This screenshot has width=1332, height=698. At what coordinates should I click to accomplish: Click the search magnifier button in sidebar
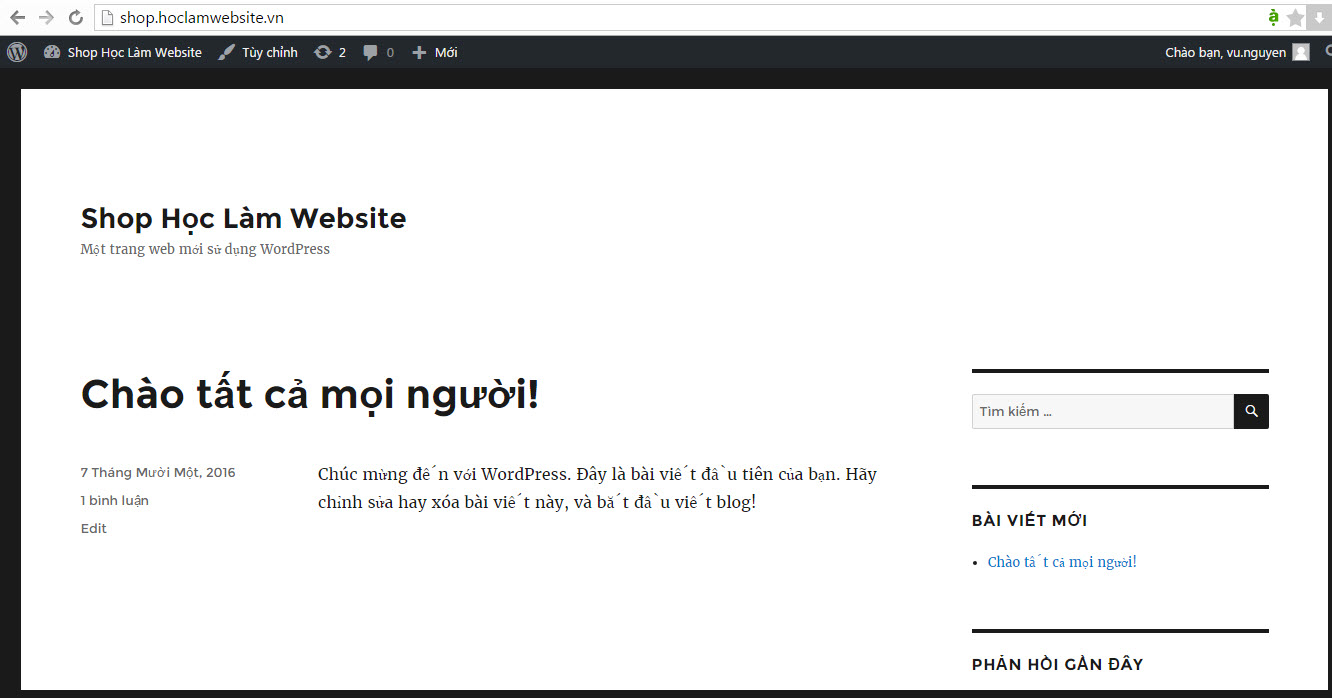(1250, 411)
